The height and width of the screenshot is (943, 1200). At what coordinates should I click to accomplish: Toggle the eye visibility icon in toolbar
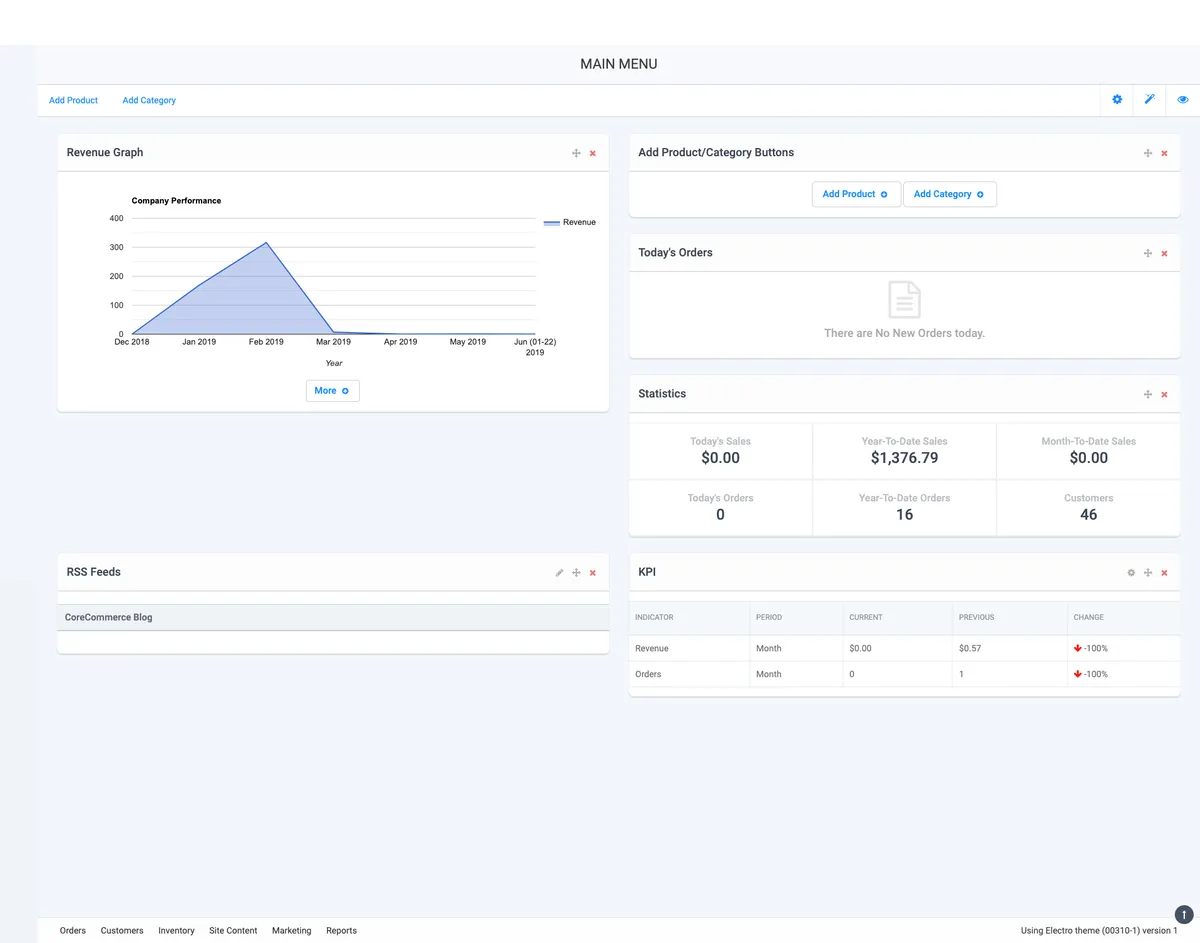click(x=1183, y=100)
